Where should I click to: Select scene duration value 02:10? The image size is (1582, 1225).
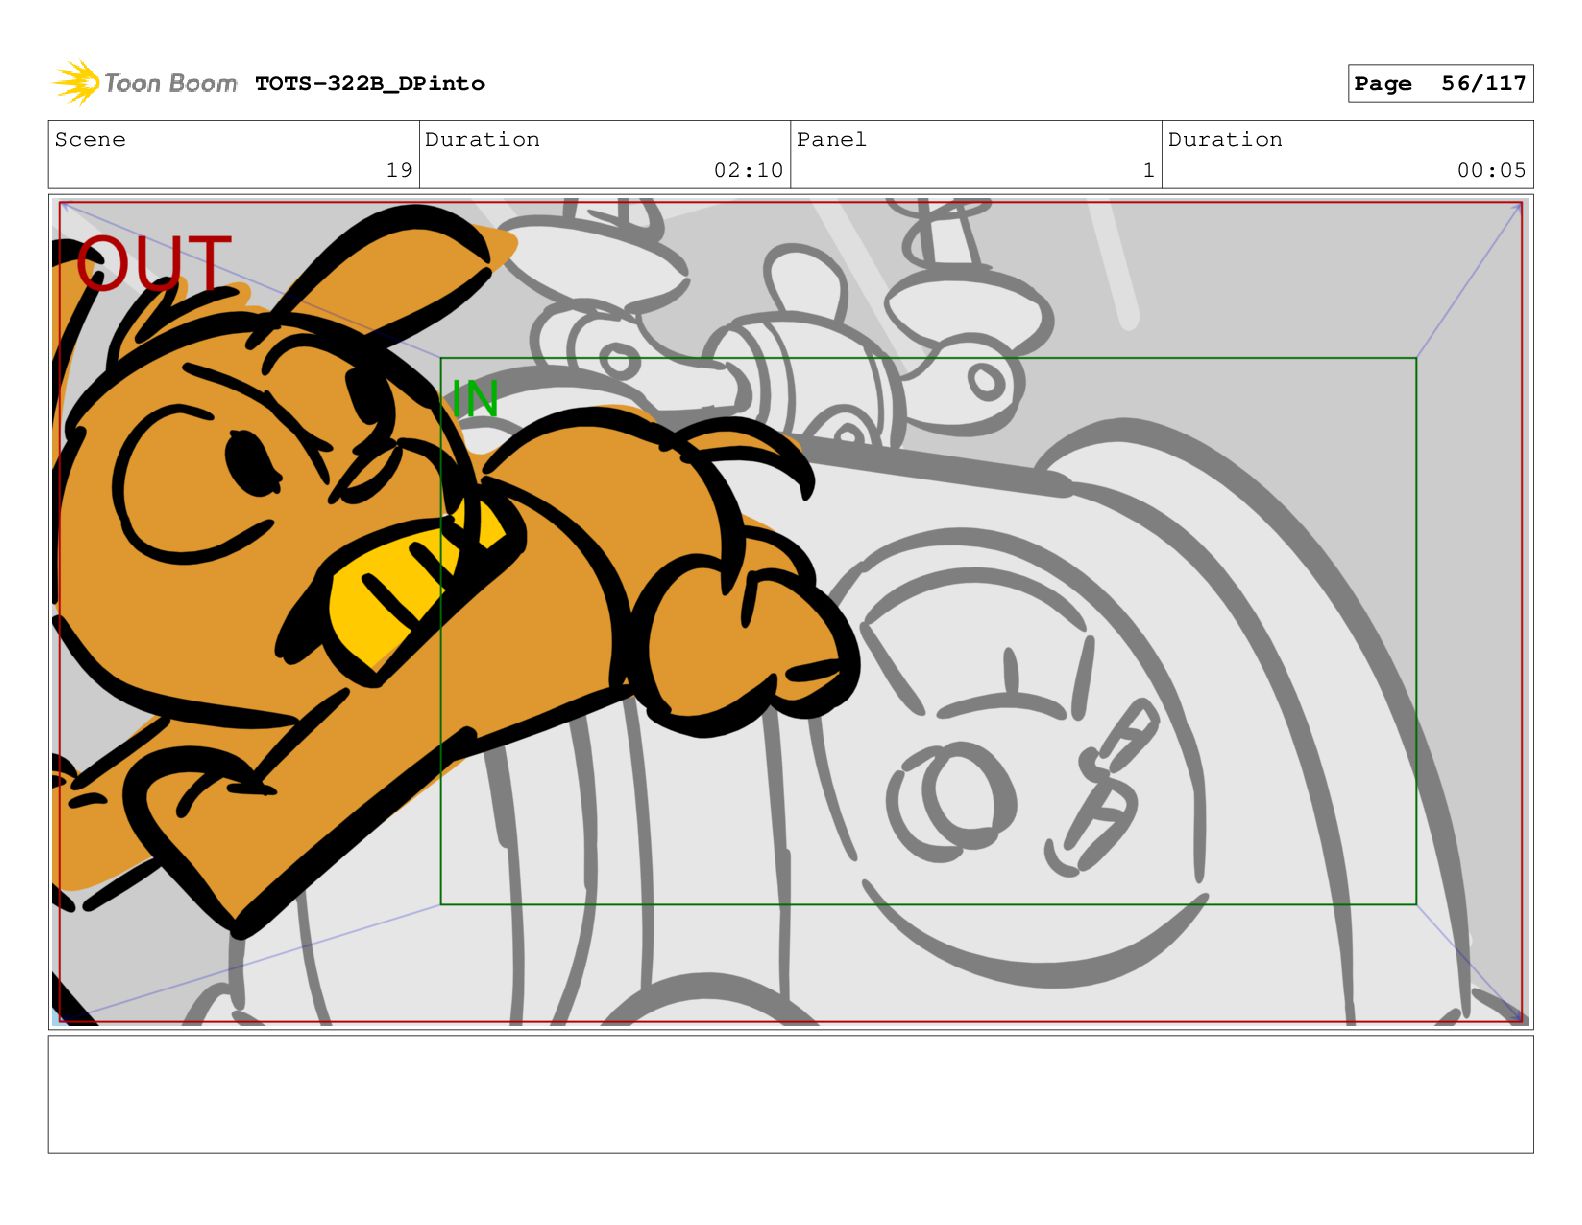tap(748, 170)
